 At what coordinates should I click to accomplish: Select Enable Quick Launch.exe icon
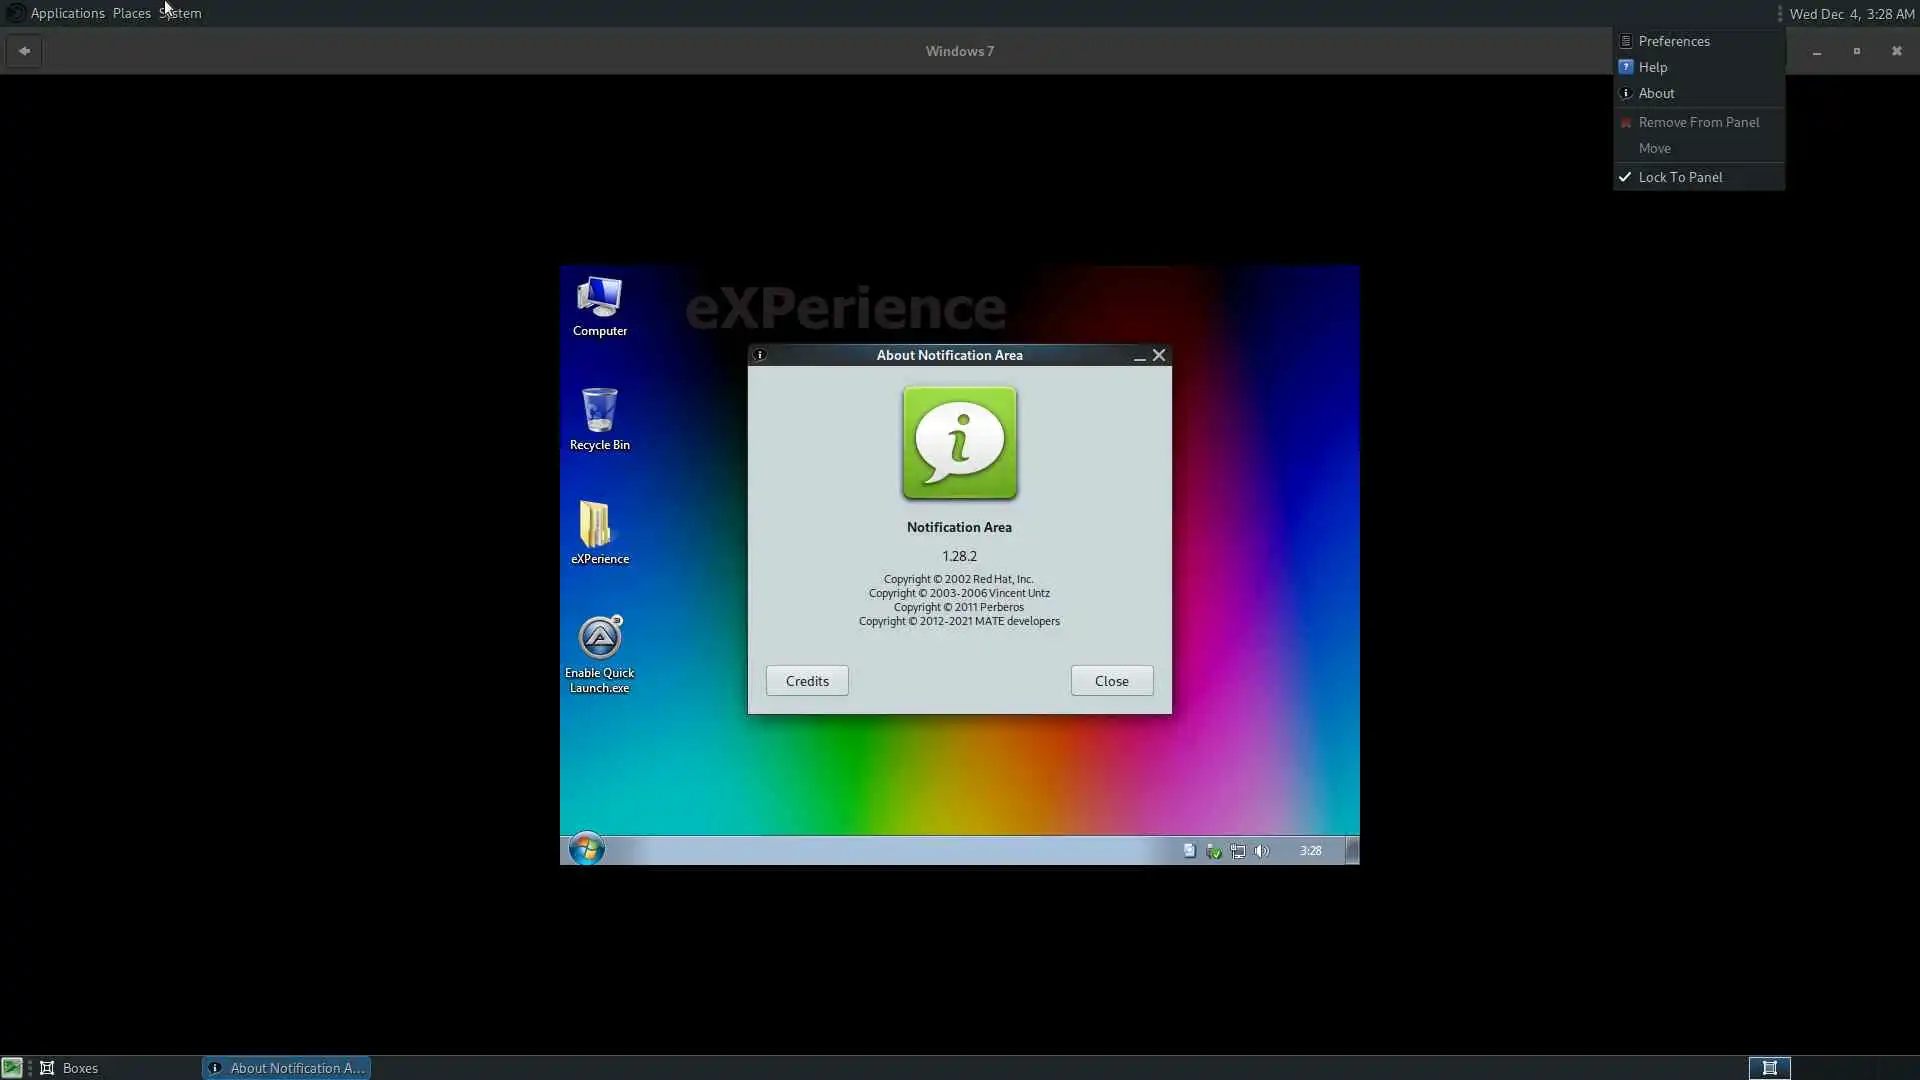coord(600,652)
